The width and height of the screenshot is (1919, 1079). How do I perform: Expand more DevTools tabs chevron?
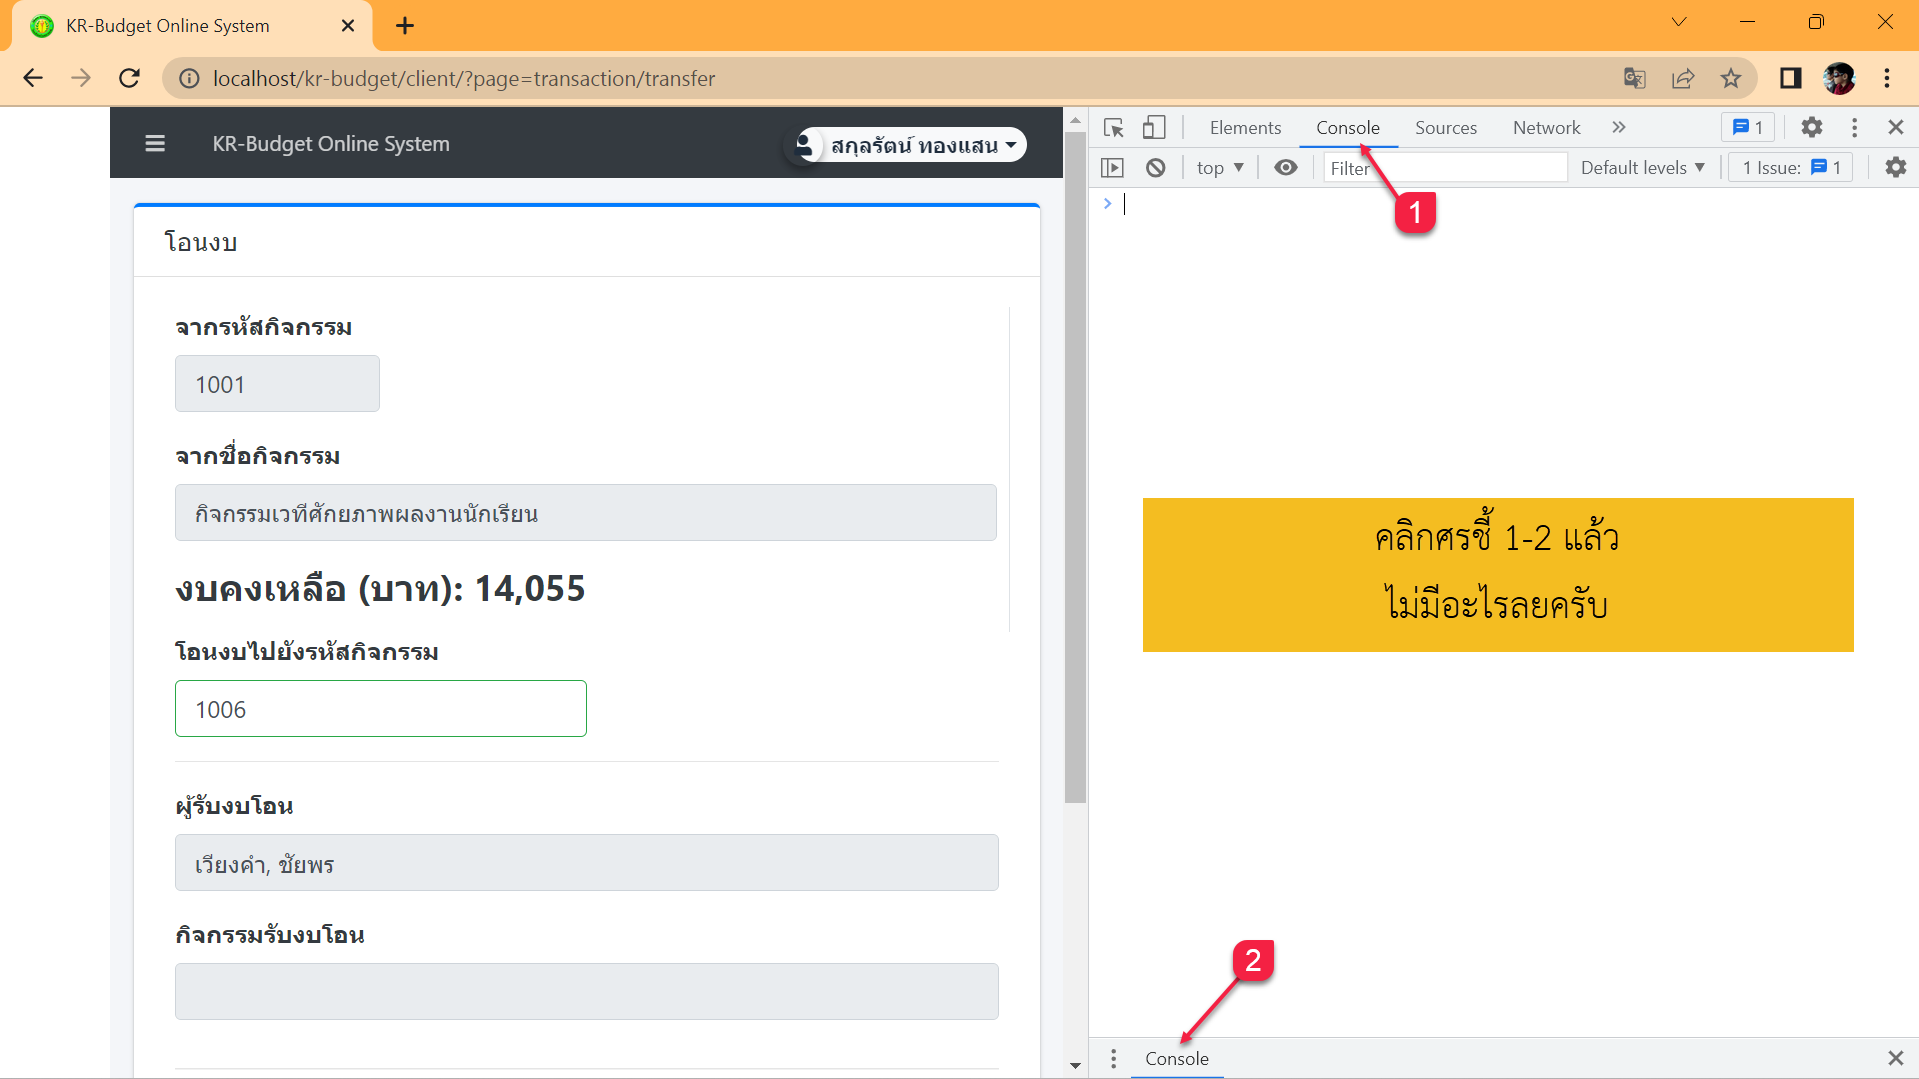click(x=1619, y=128)
